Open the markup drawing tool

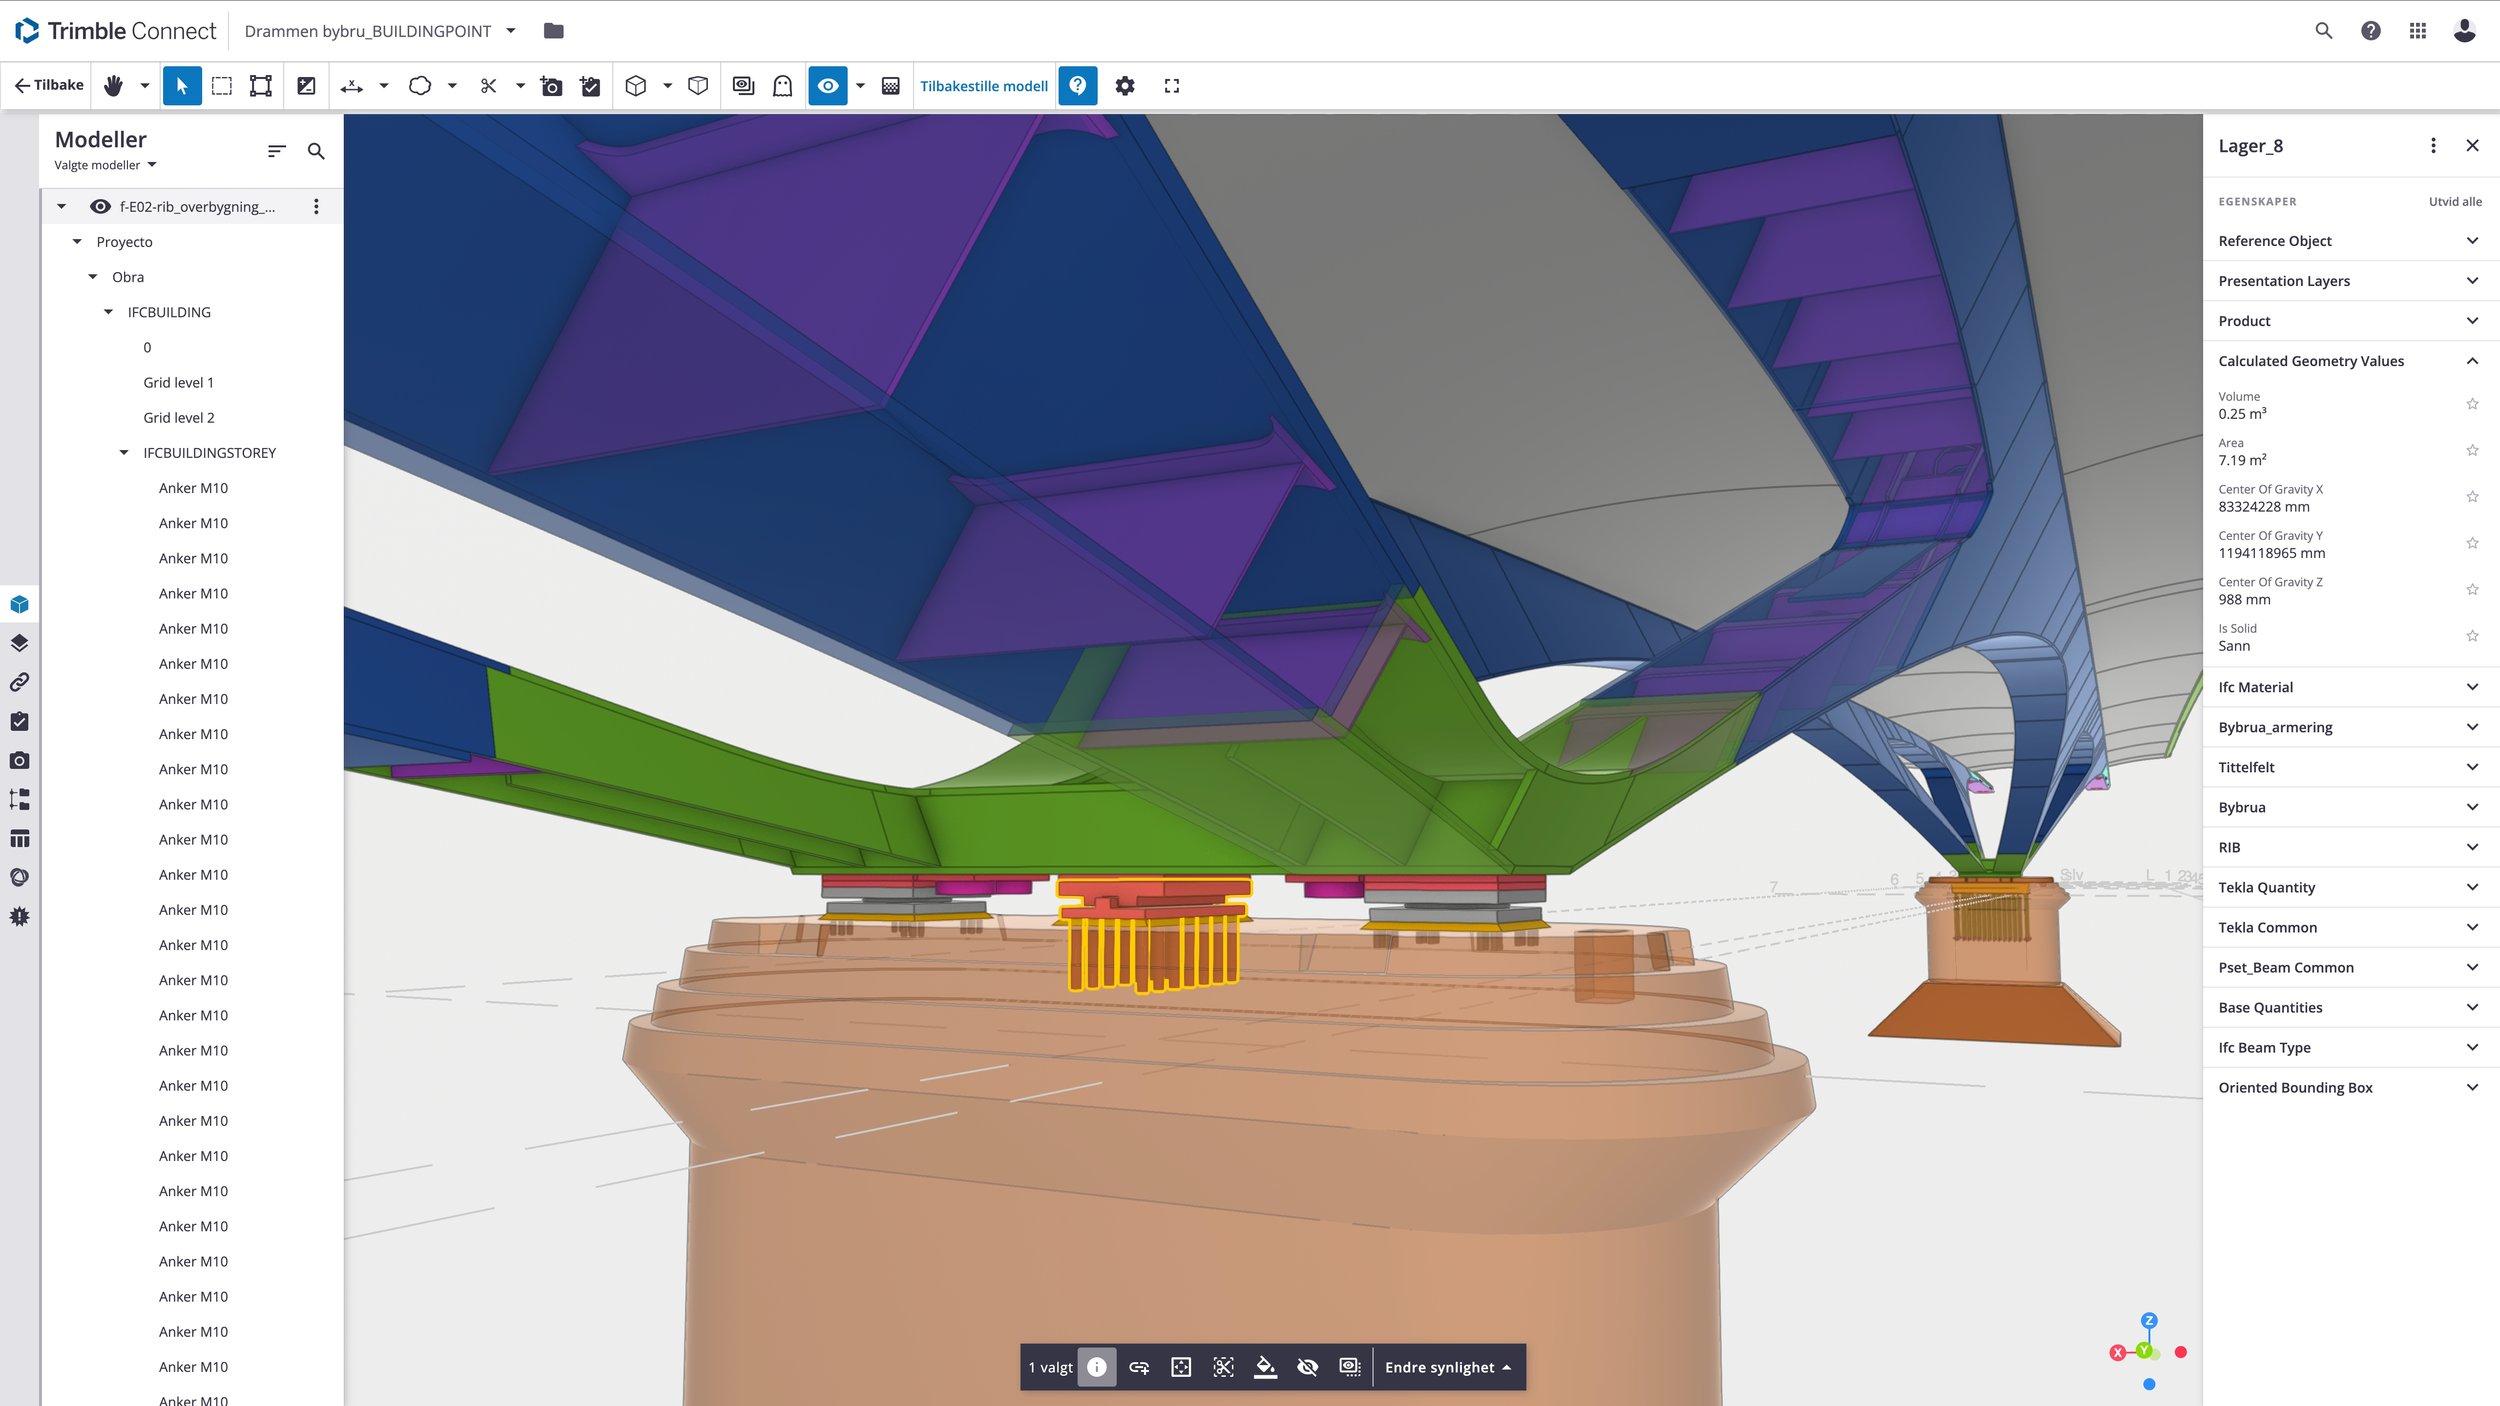tap(307, 86)
